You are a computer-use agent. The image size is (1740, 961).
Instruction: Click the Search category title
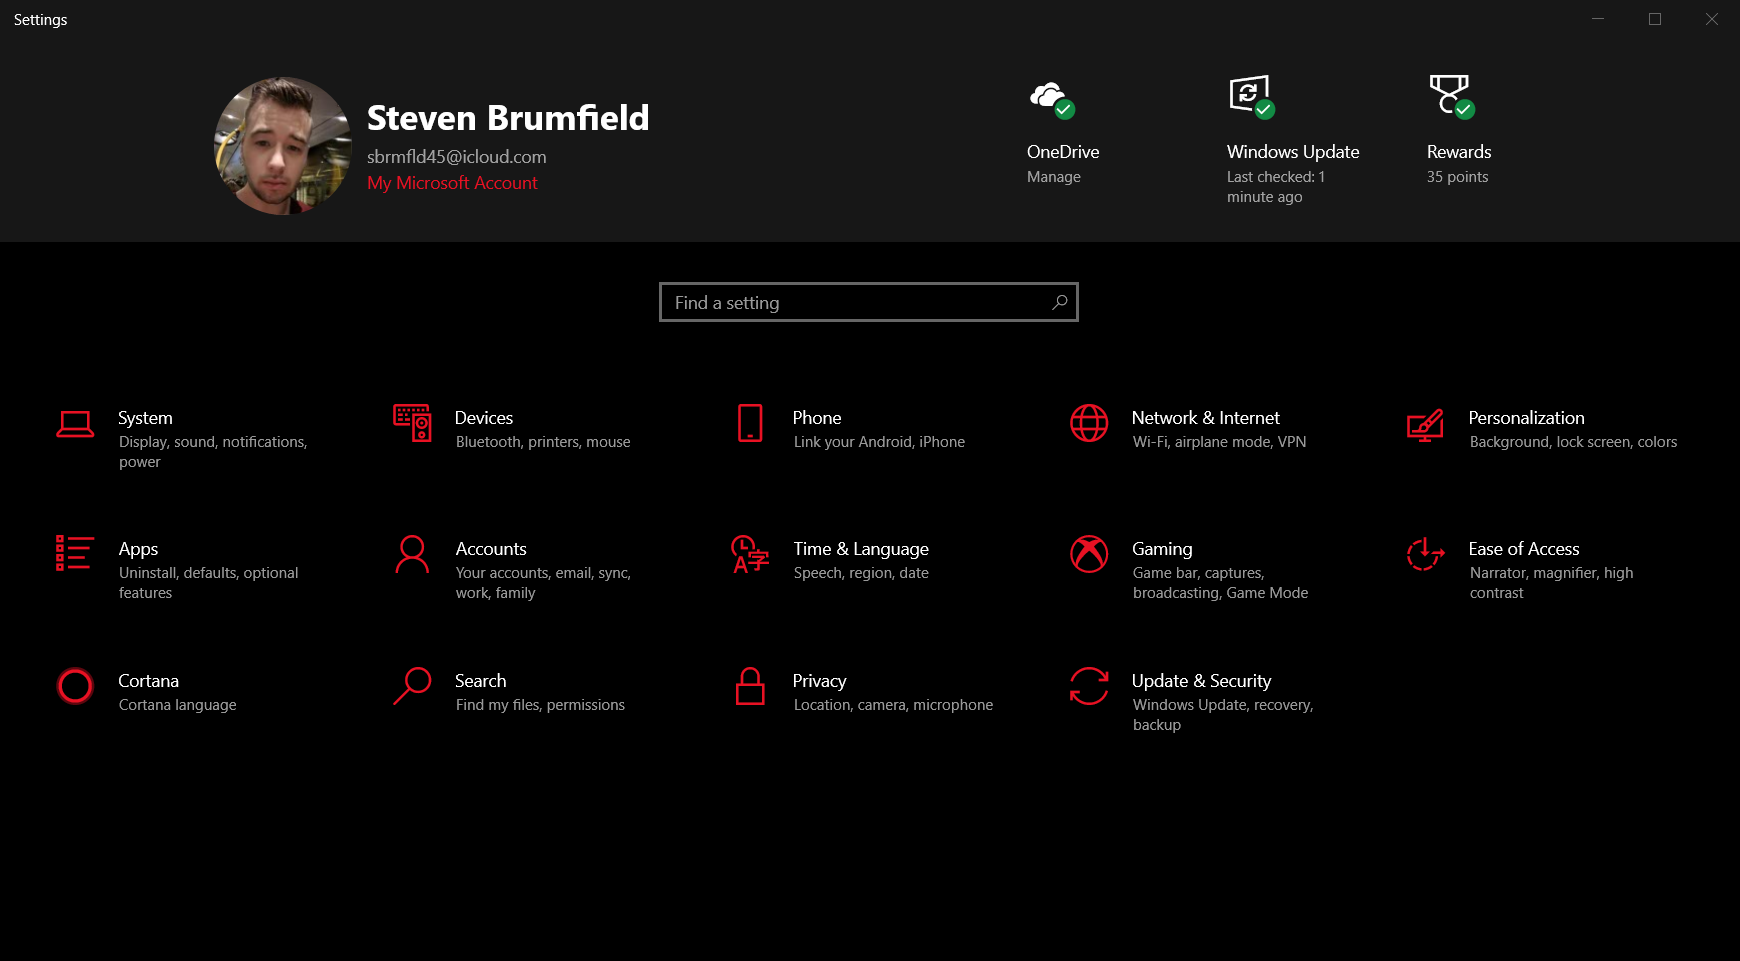tap(481, 681)
